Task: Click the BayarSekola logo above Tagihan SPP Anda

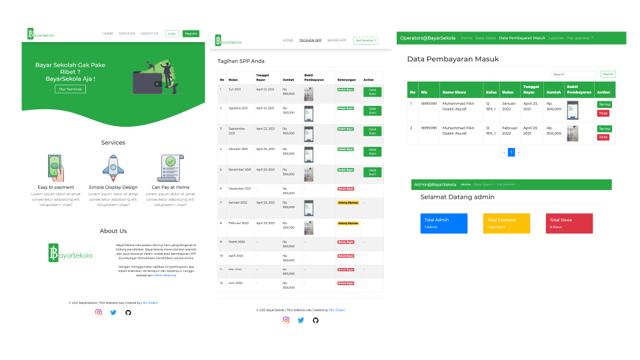Action: 228,40
